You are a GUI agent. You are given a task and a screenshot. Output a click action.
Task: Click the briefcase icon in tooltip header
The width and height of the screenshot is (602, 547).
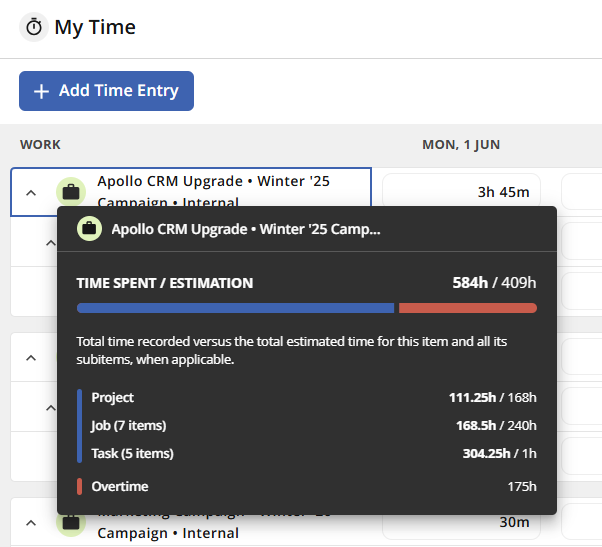click(89, 229)
